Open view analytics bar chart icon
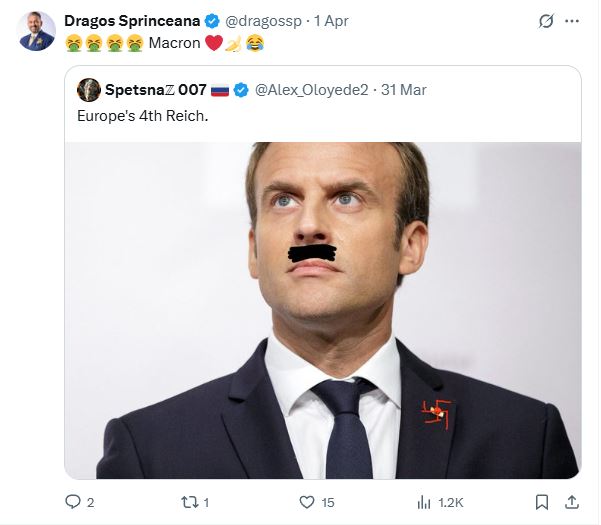The image size is (601, 525). 424,502
